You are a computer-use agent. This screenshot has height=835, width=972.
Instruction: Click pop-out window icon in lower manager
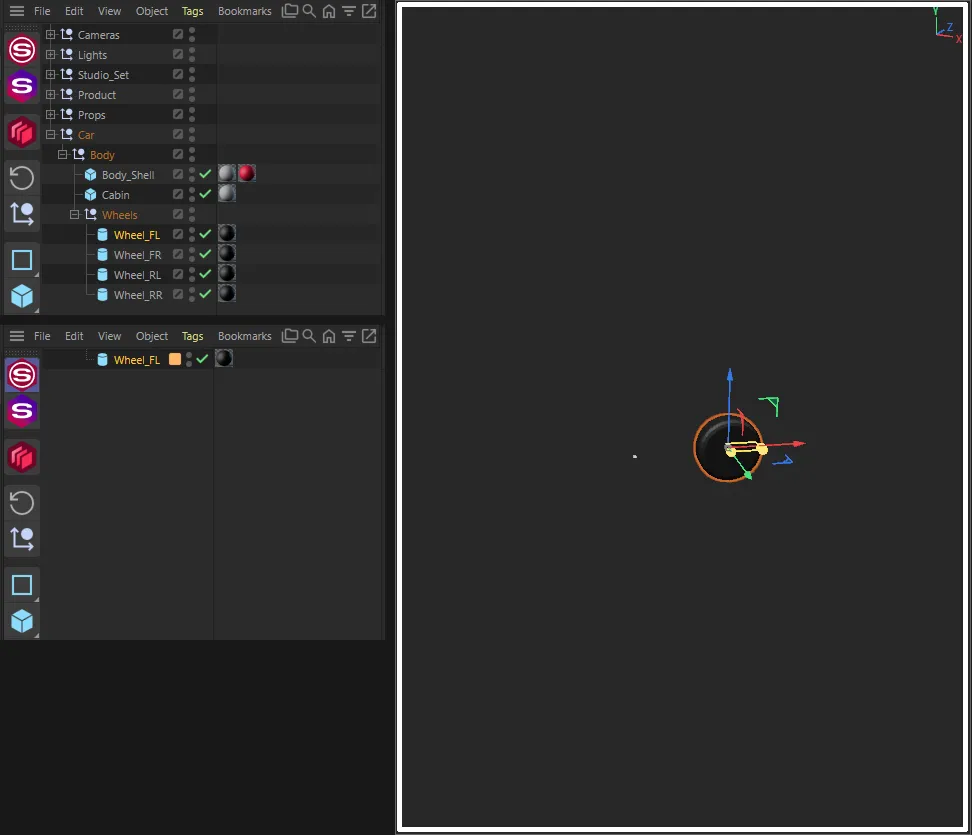[369, 336]
